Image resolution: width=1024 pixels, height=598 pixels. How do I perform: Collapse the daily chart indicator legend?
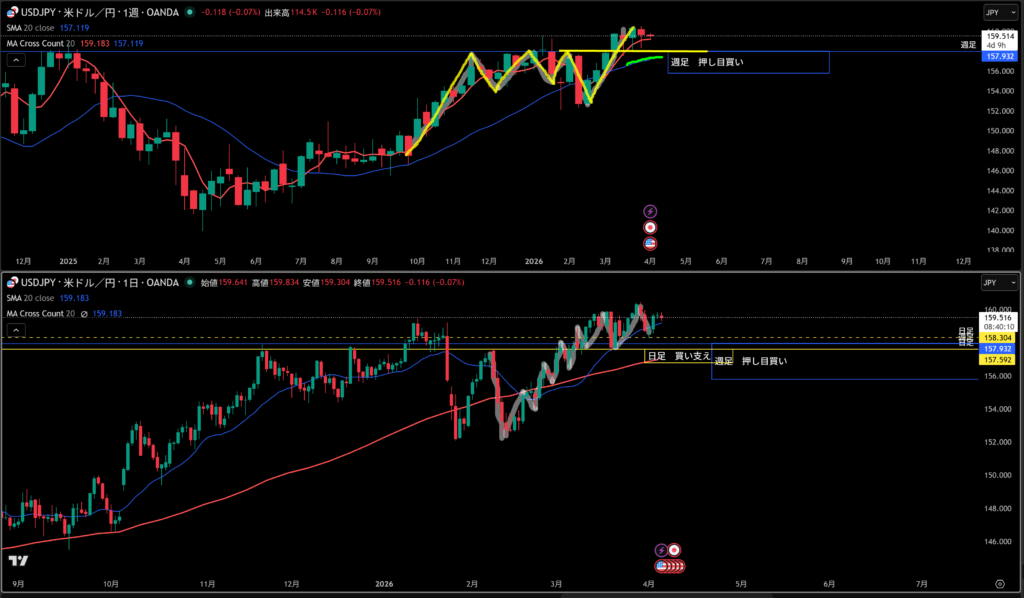click(14, 329)
